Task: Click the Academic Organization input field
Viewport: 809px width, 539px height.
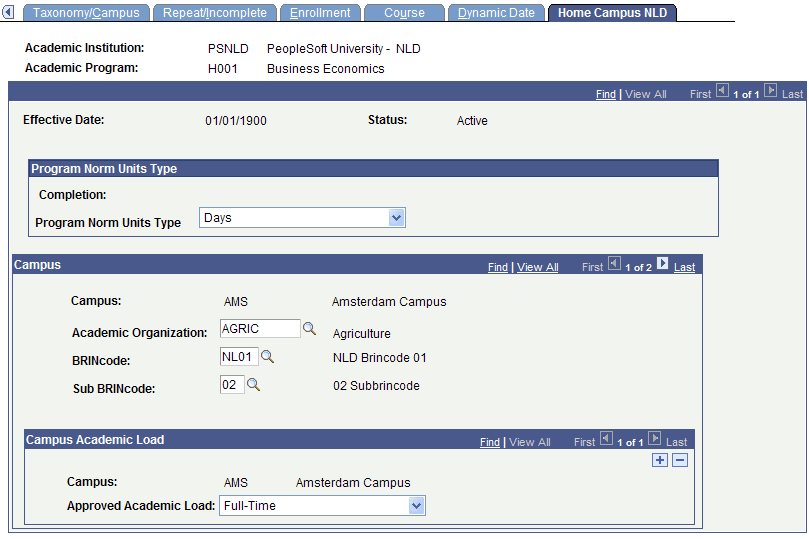Action: pos(260,329)
